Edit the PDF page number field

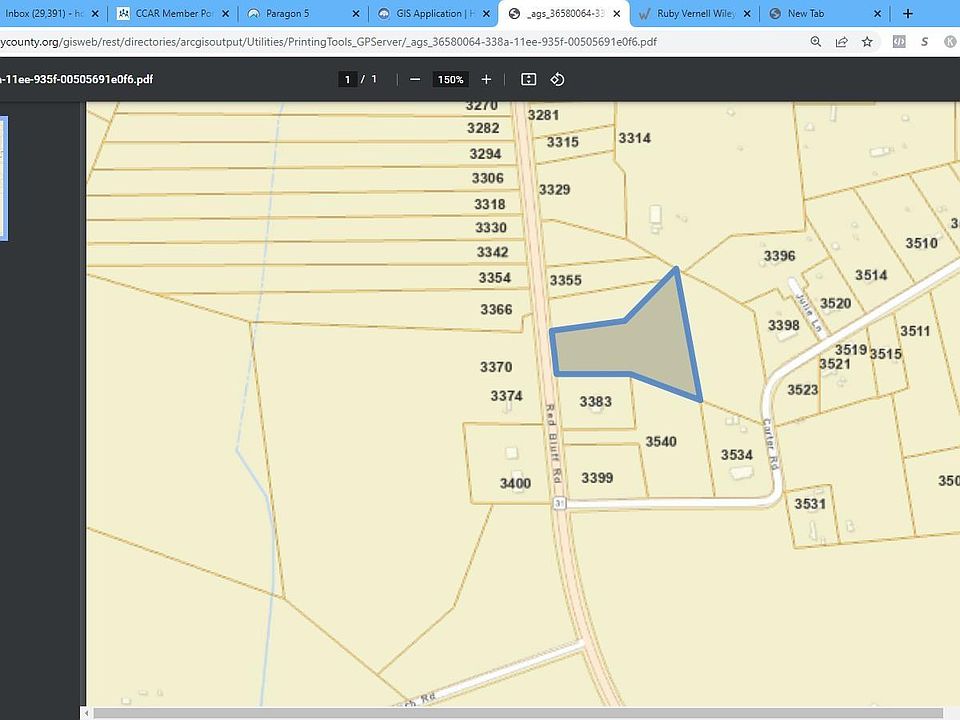(347, 80)
